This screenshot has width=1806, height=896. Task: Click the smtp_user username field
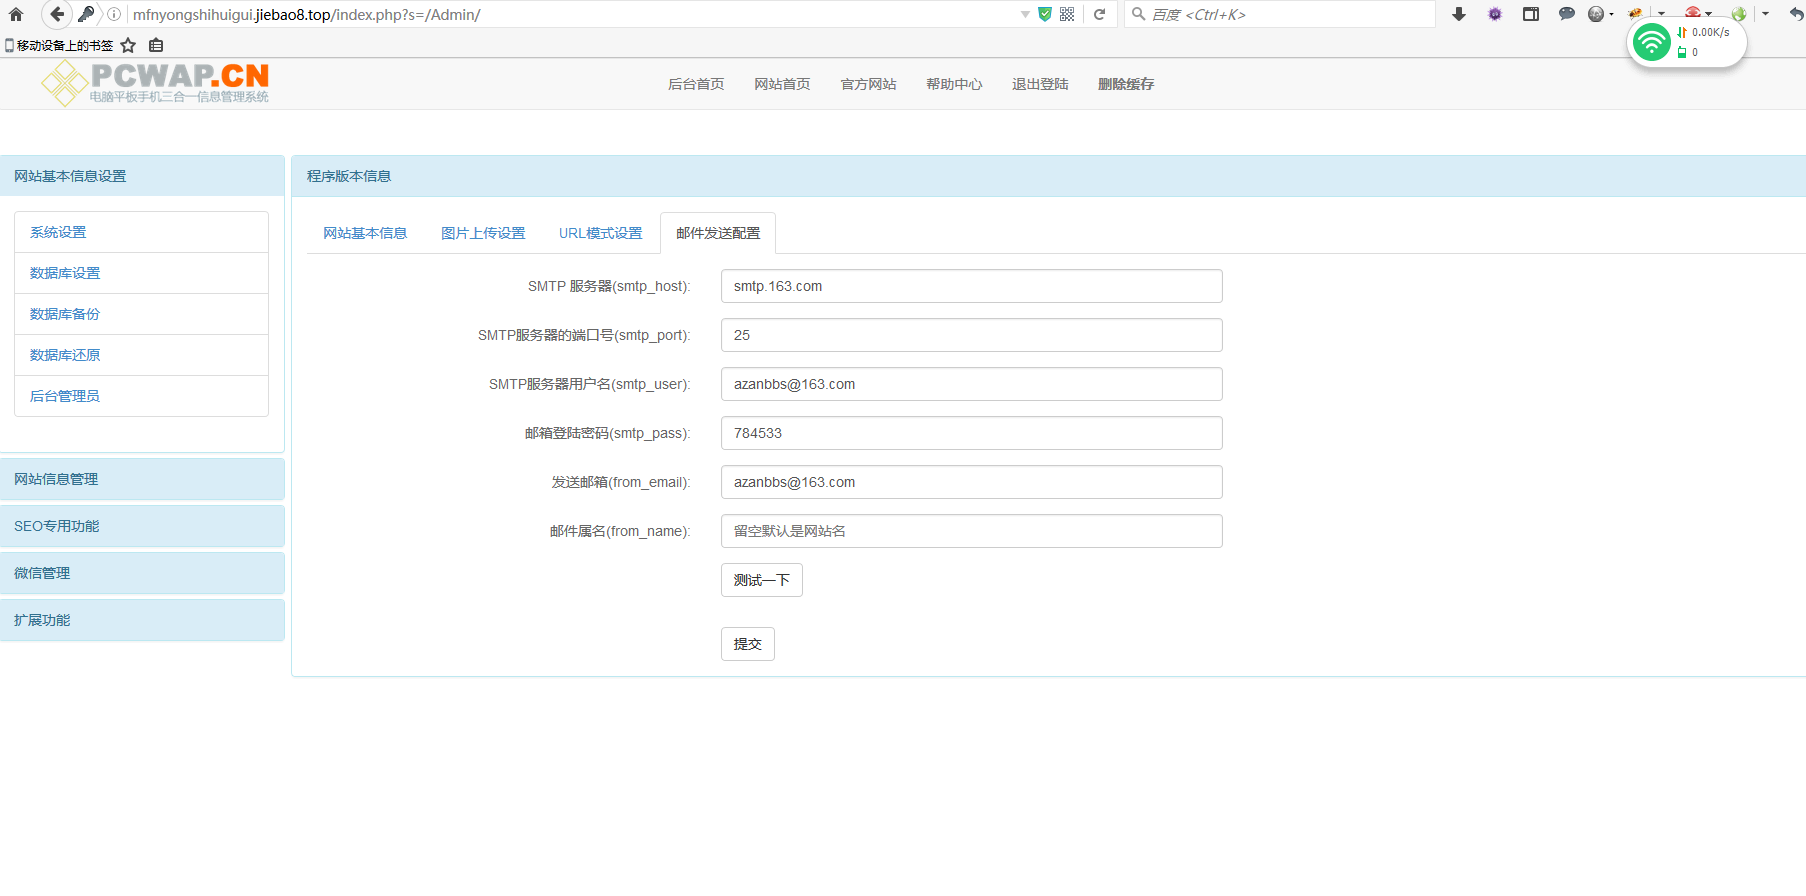[x=972, y=384]
